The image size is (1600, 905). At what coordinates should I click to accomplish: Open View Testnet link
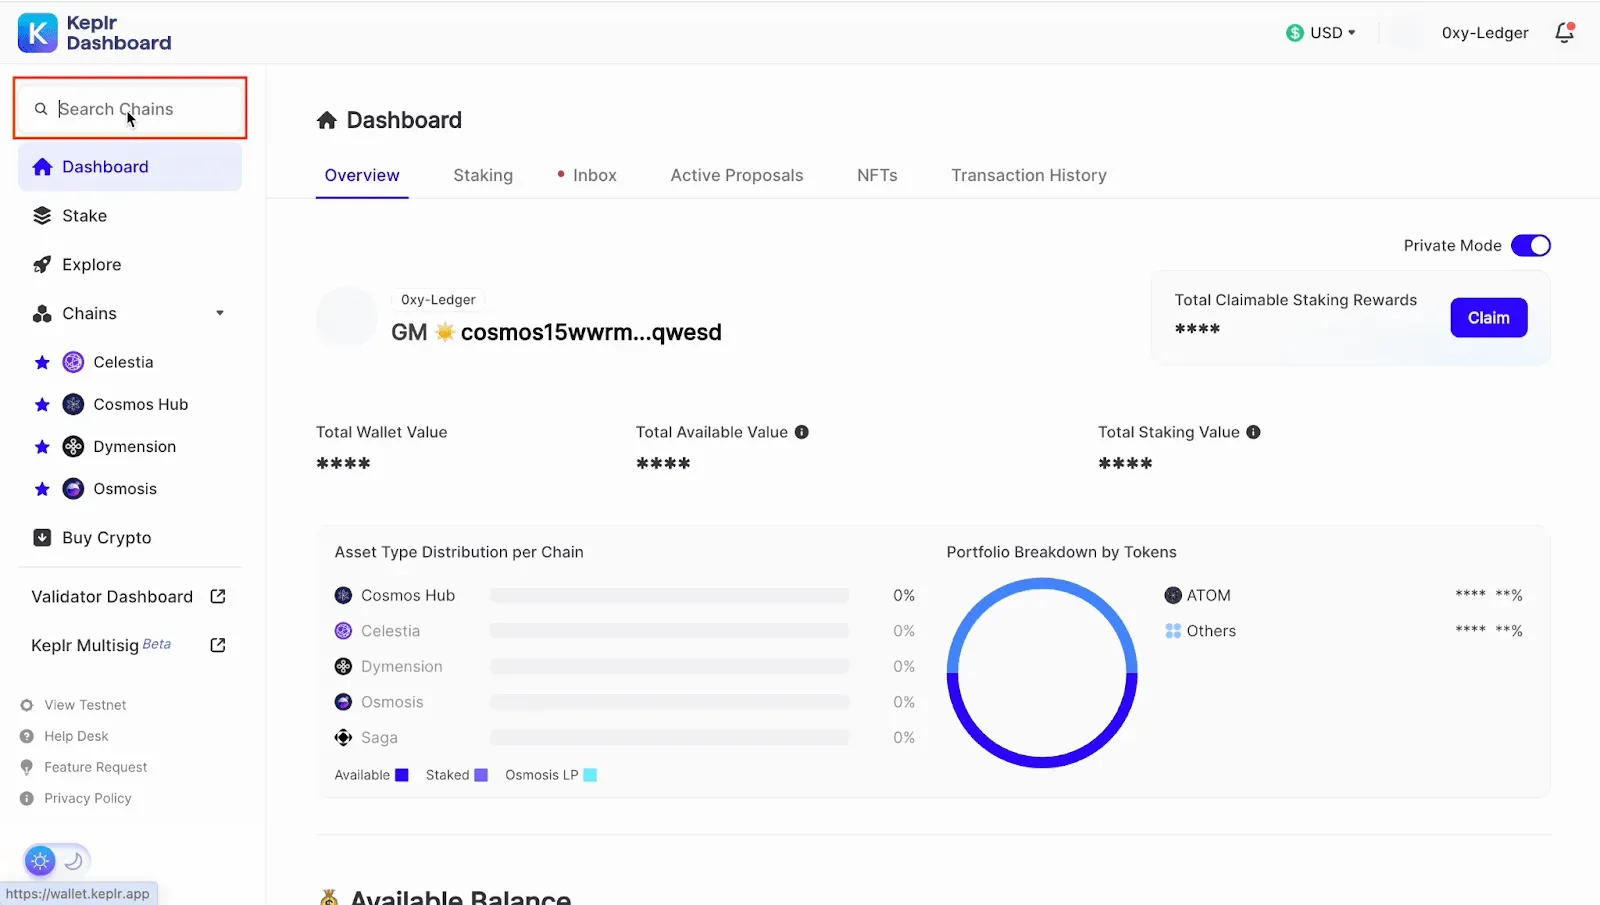click(85, 705)
